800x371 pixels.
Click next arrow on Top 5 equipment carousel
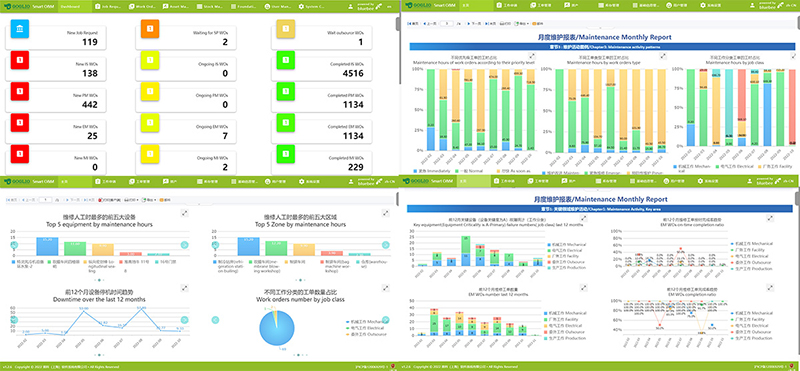click(x=185, y=245)
